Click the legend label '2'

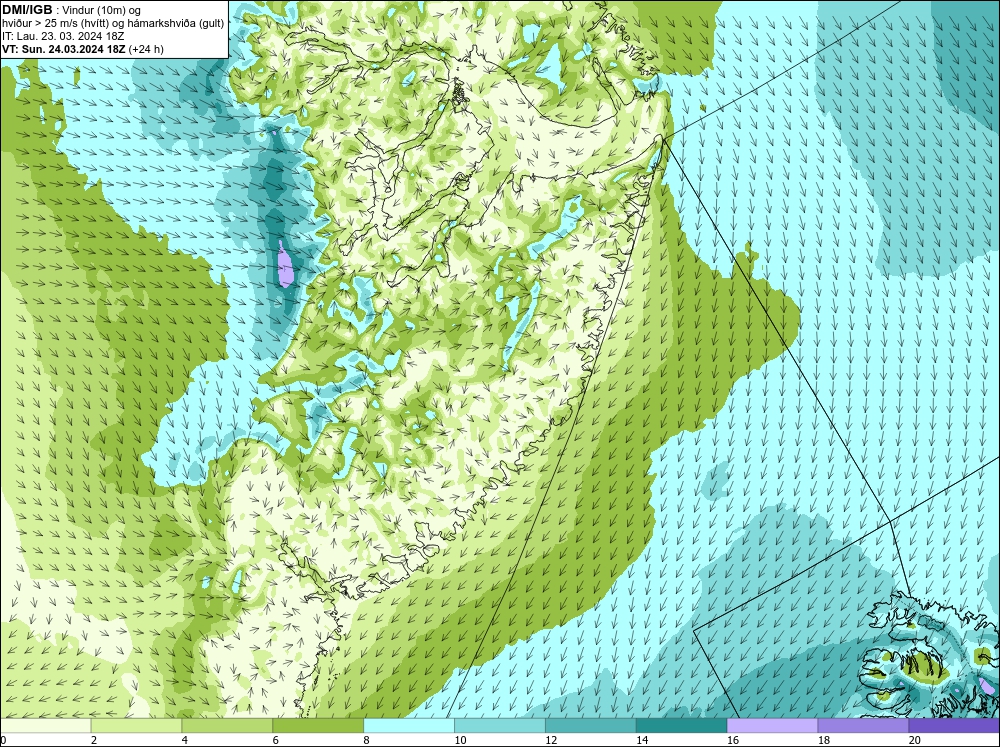click(94, 740)
